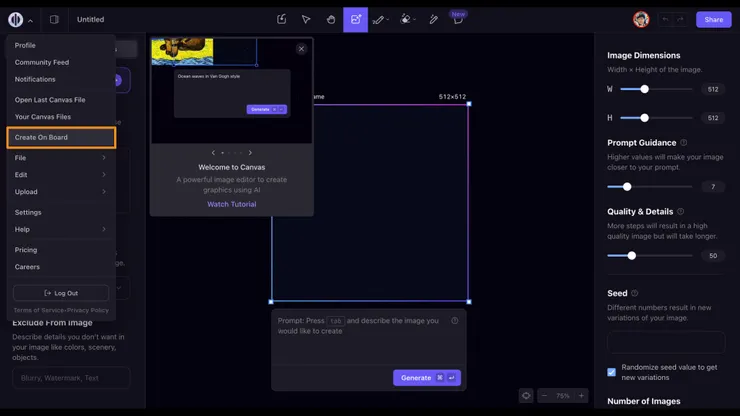Screen dimensions: 740x416
Task: Open the user avatar profile
Action: tap(641, 19)
